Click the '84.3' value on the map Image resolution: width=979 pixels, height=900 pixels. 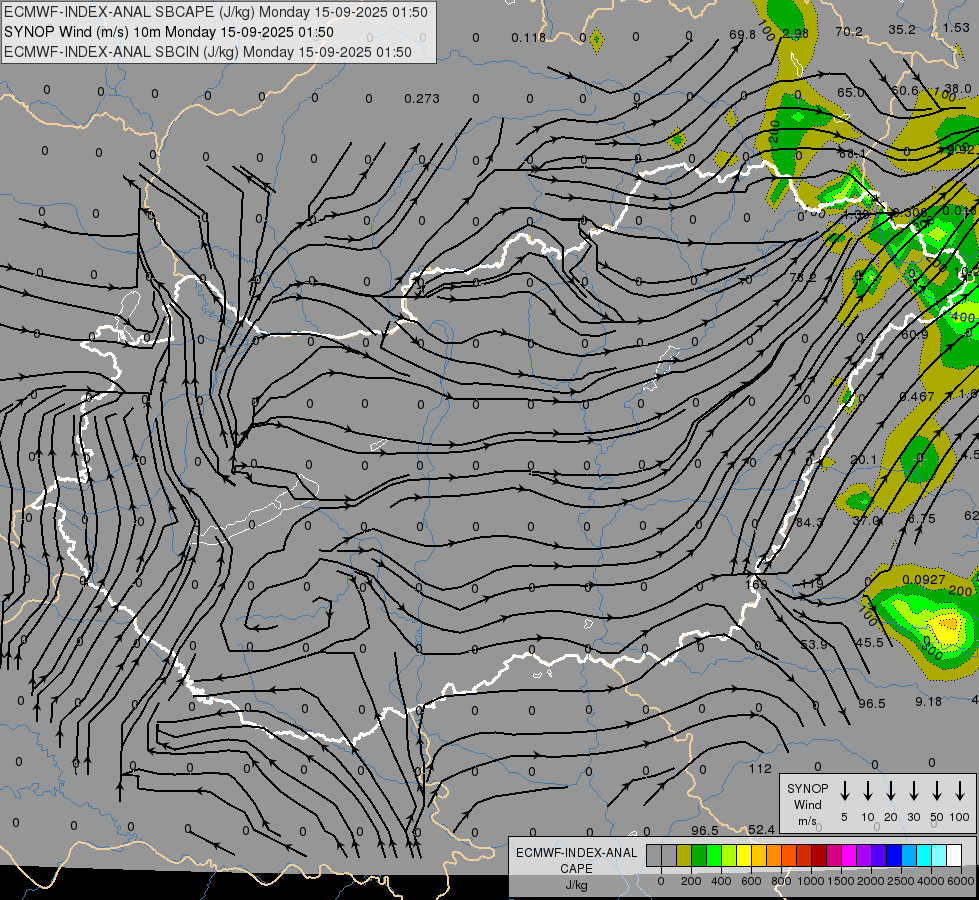point(810,522)
